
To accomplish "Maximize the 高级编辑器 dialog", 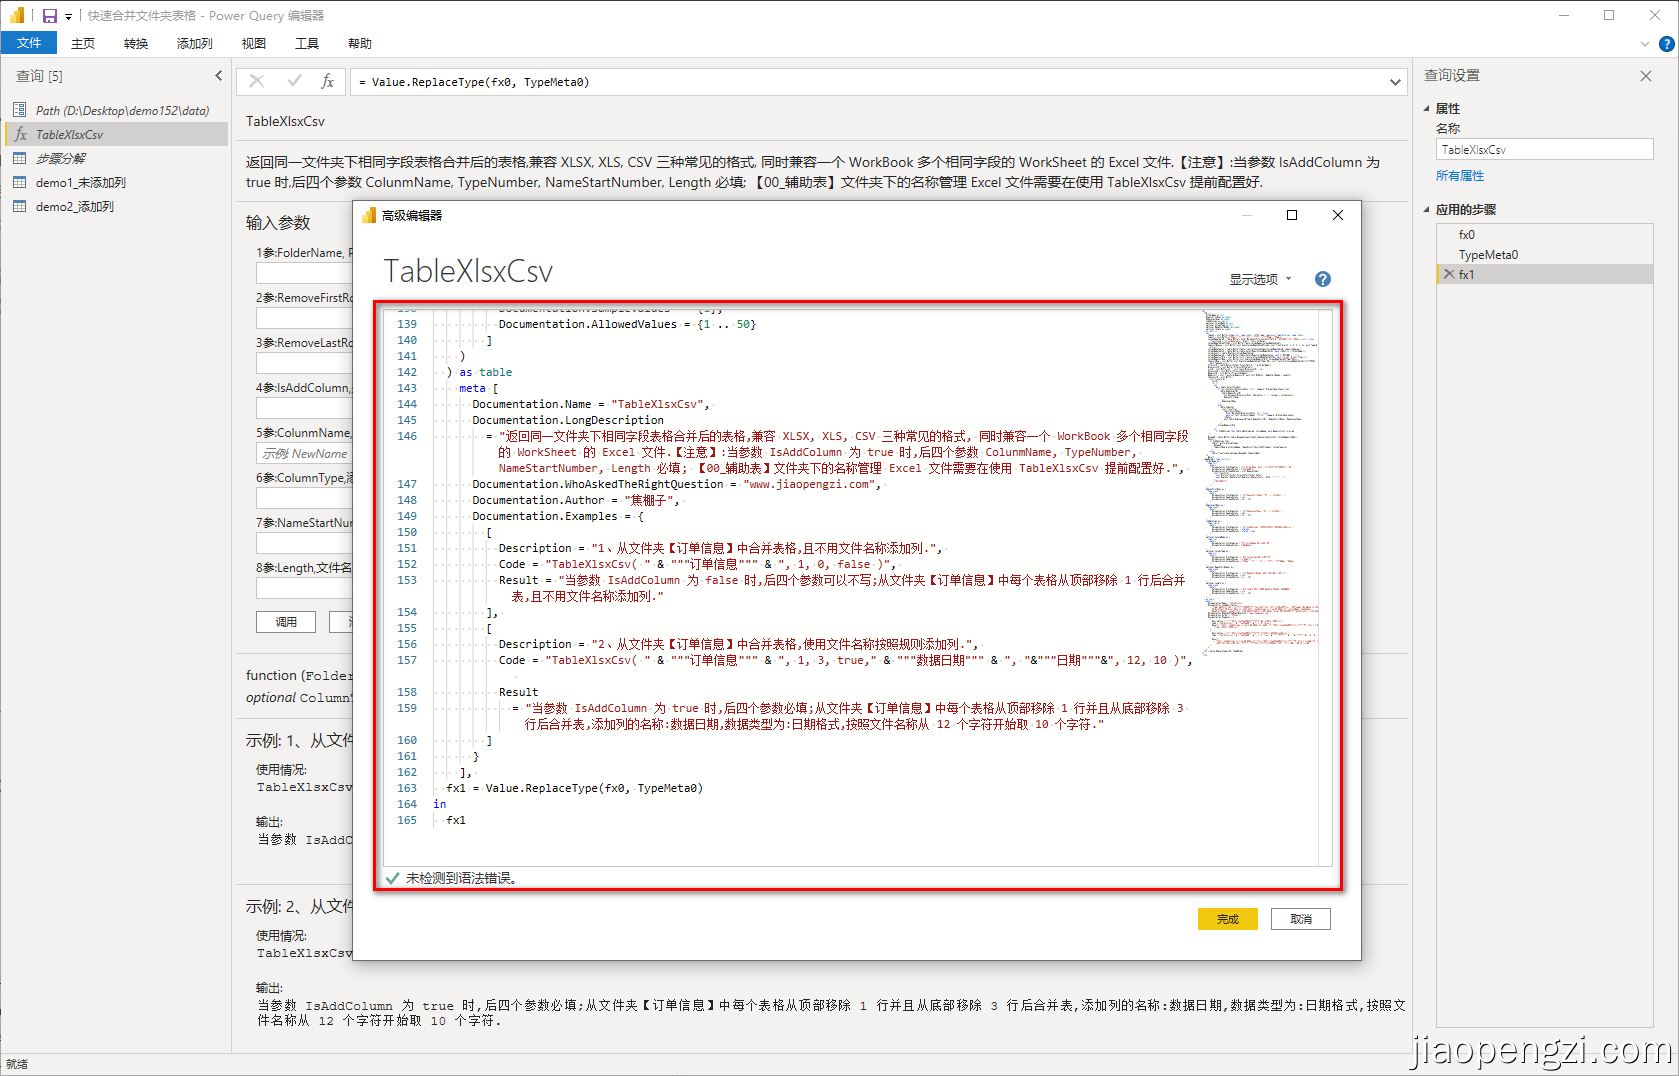I will (1292, 215).
